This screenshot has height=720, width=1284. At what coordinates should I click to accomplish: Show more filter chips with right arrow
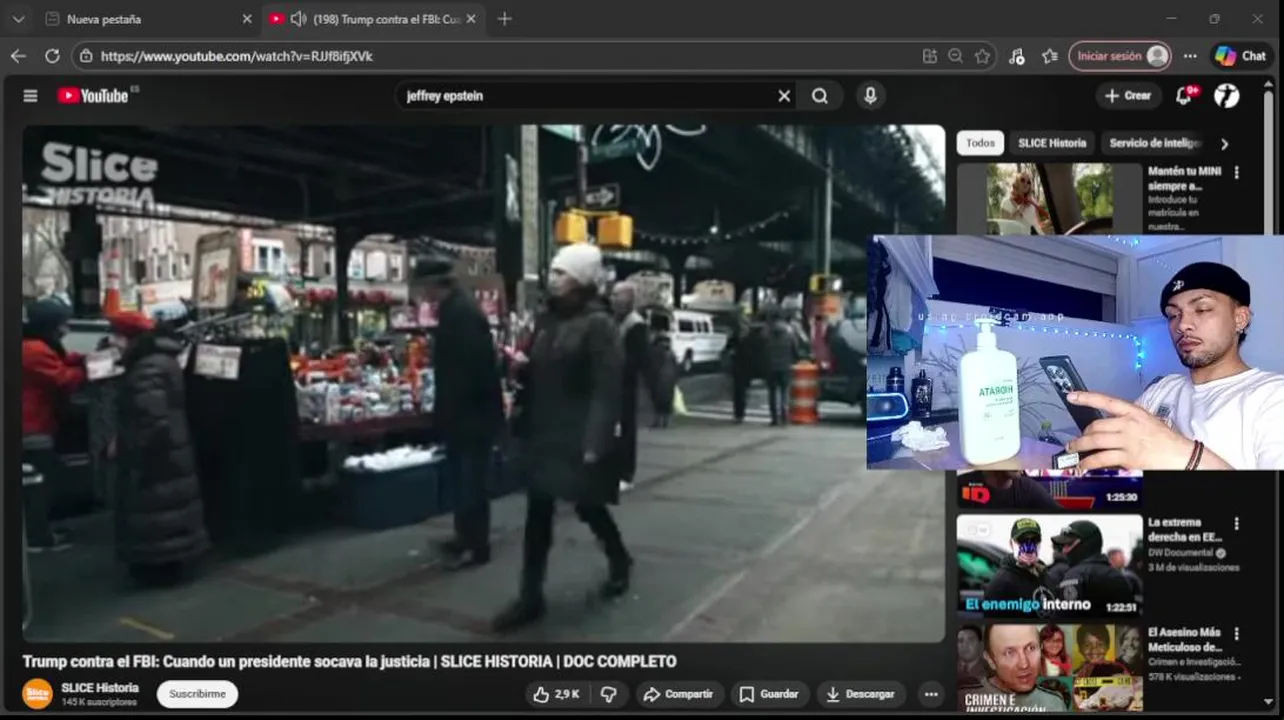pyautogui.click(x=1224, y=144)
